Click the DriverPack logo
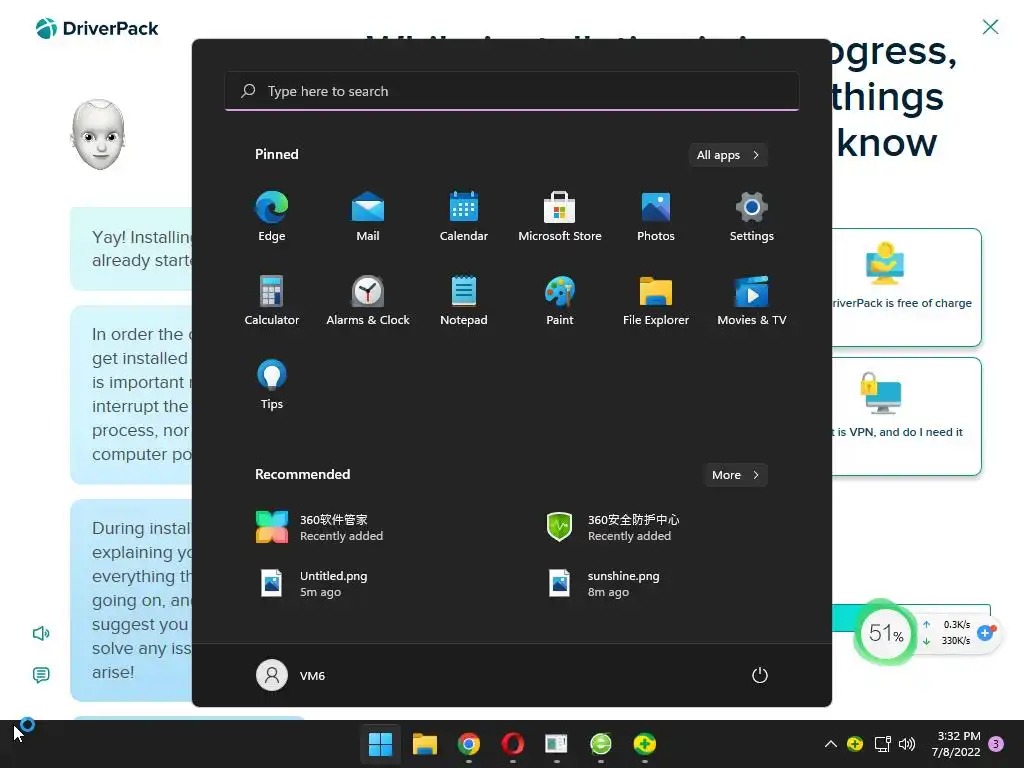 click(x=97, y=28)
